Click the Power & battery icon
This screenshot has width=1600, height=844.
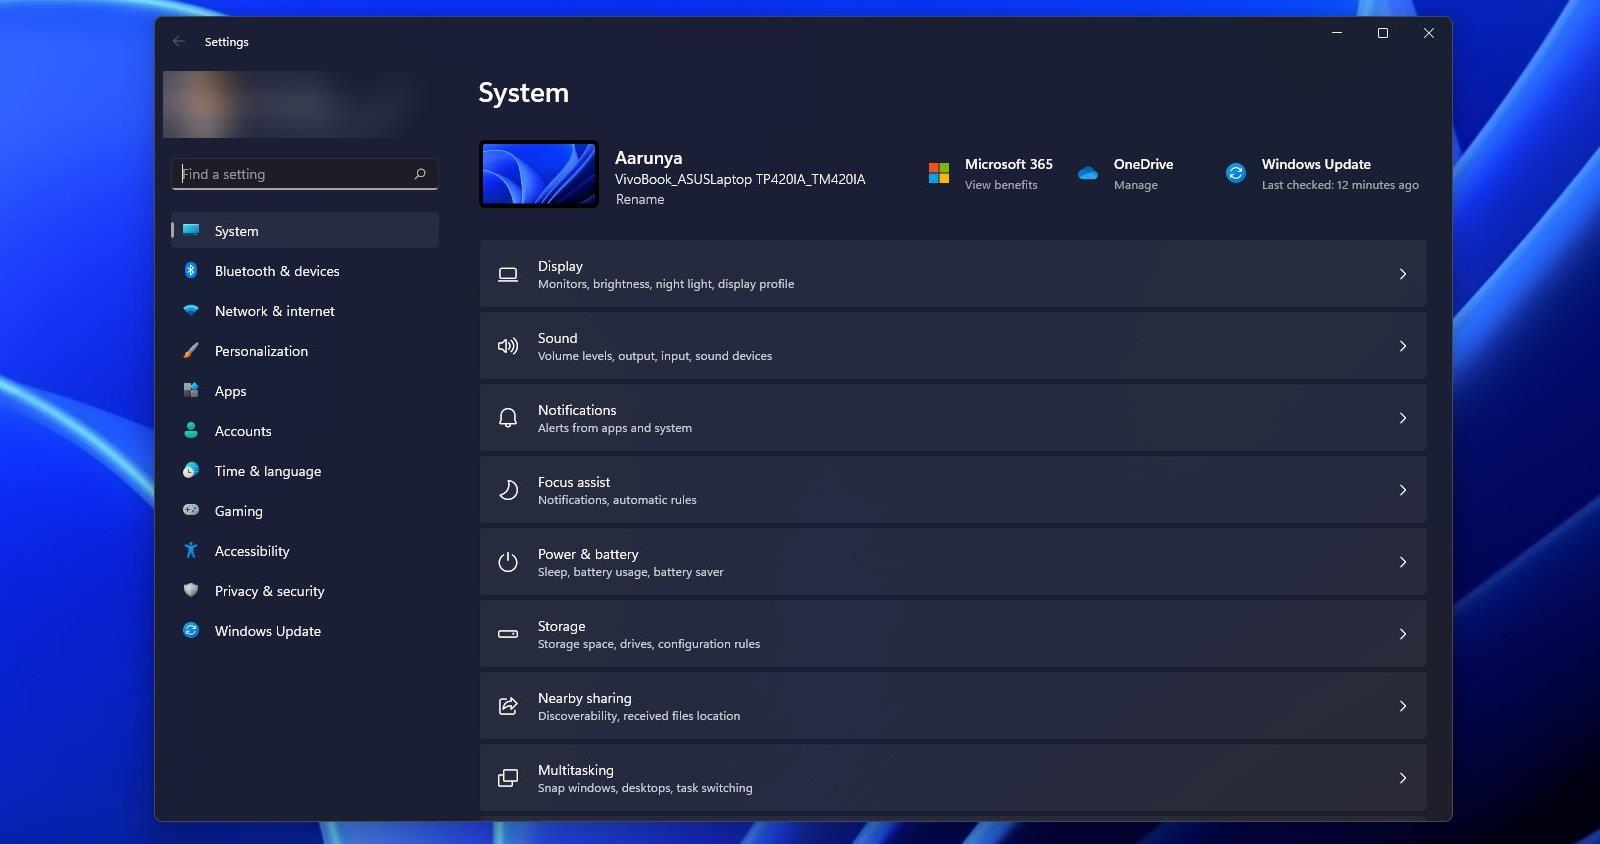click(x=508, y=562)
